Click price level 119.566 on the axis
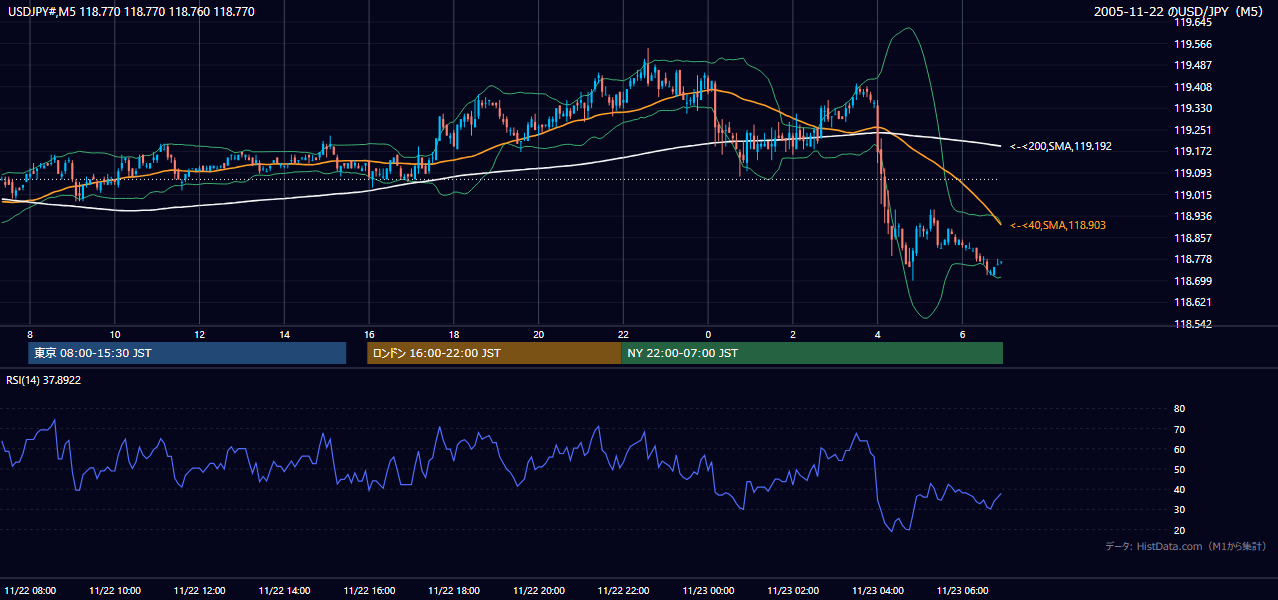This screenshot has width=1278, height=600. 1194,44
